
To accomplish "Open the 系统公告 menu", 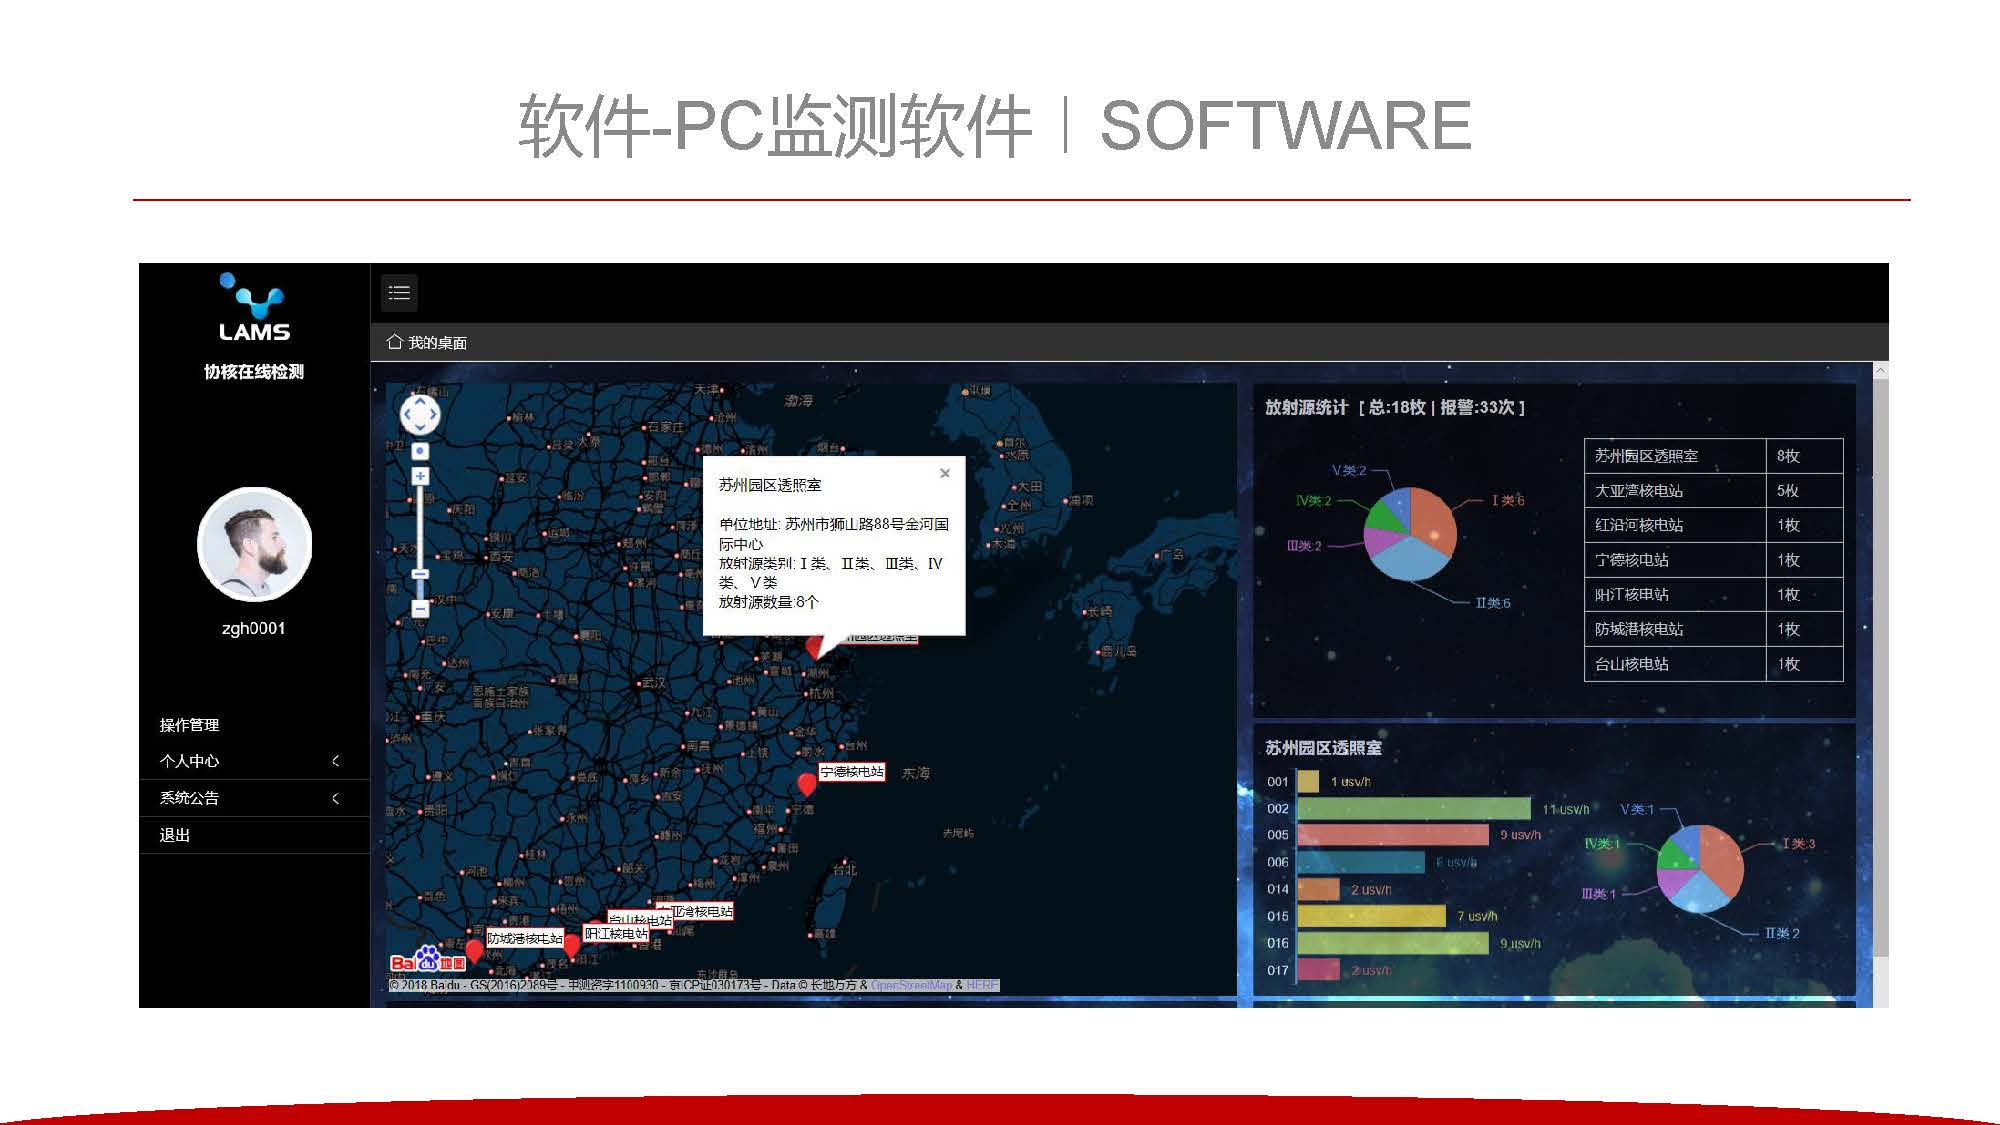I will [x=254, y=798].
